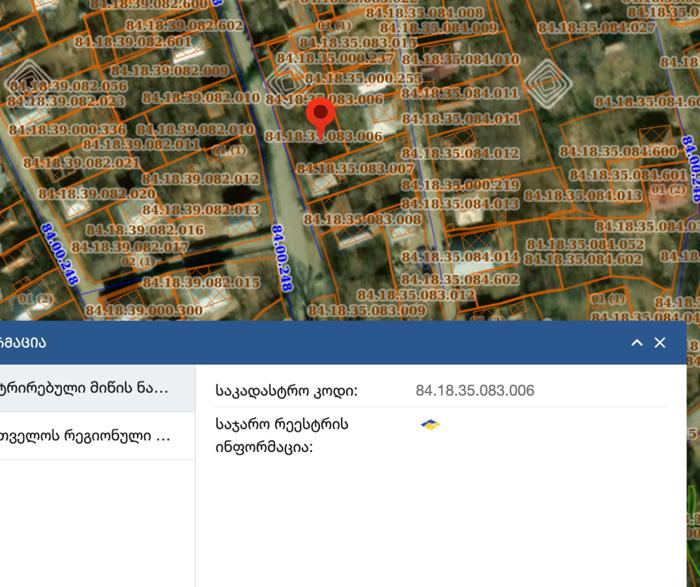
Task: Click parcel label 84.18.35.084.600
Action: click(x=618, y=152)
